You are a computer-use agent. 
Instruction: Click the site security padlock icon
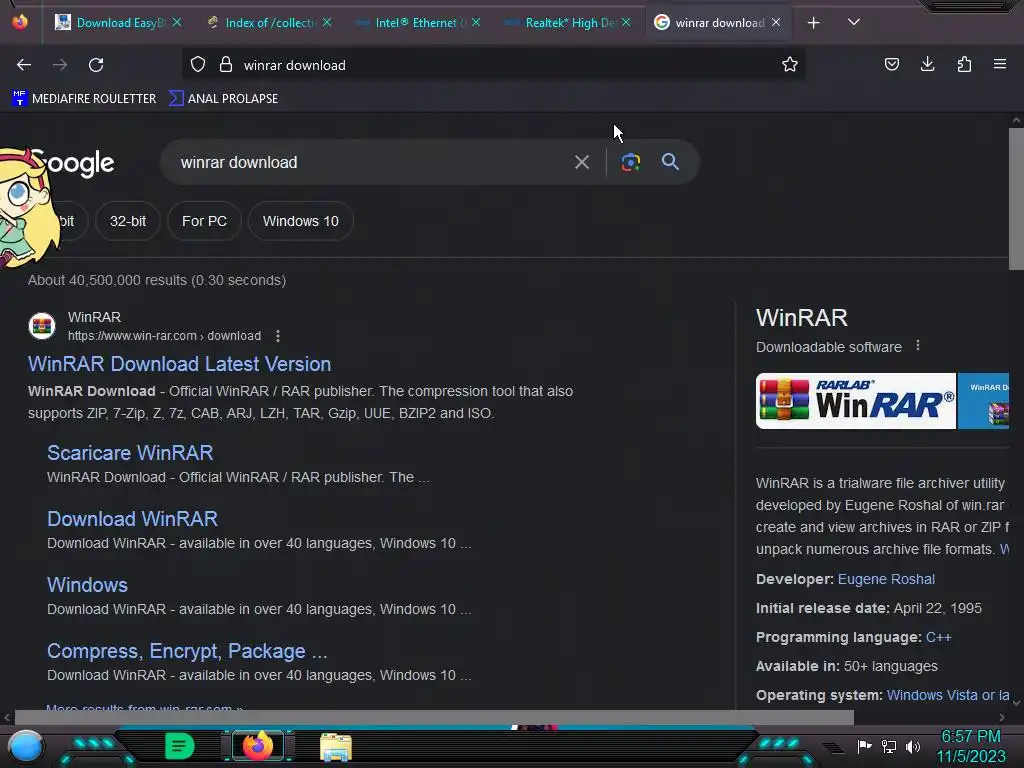click(x=226, y=65)
